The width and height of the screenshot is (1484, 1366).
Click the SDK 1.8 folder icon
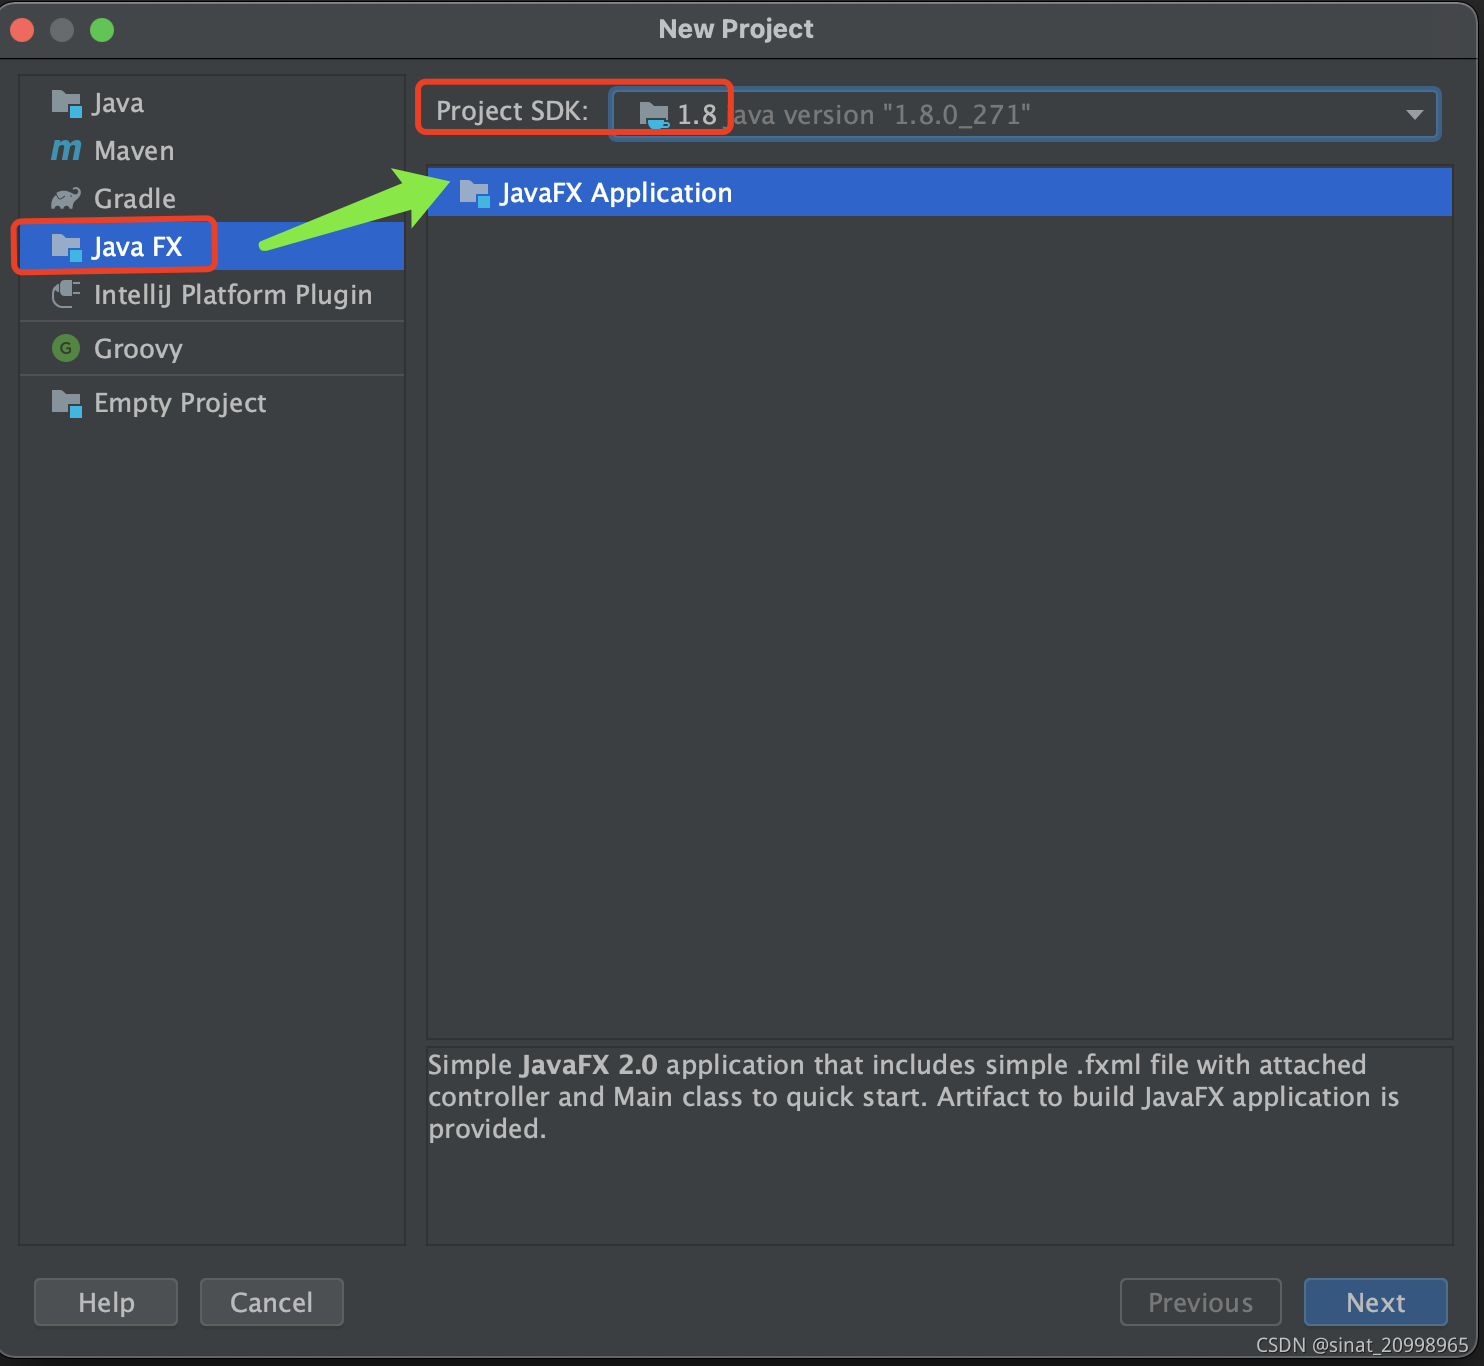coord(654,115)
